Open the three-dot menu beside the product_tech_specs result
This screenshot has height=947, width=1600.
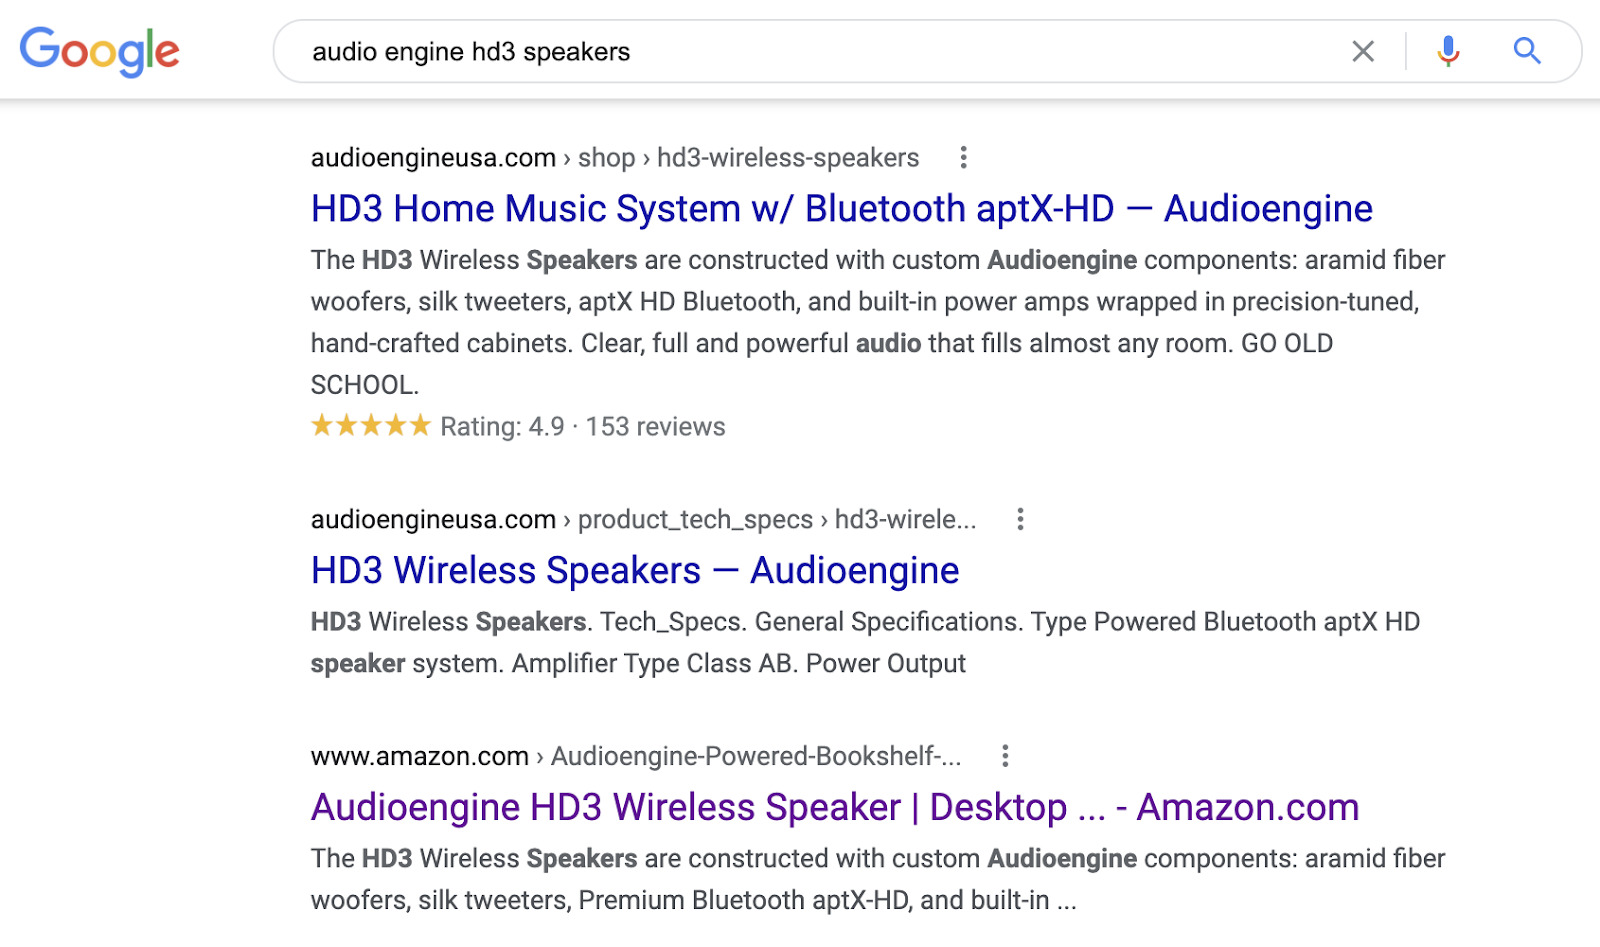pos(1020,519)
